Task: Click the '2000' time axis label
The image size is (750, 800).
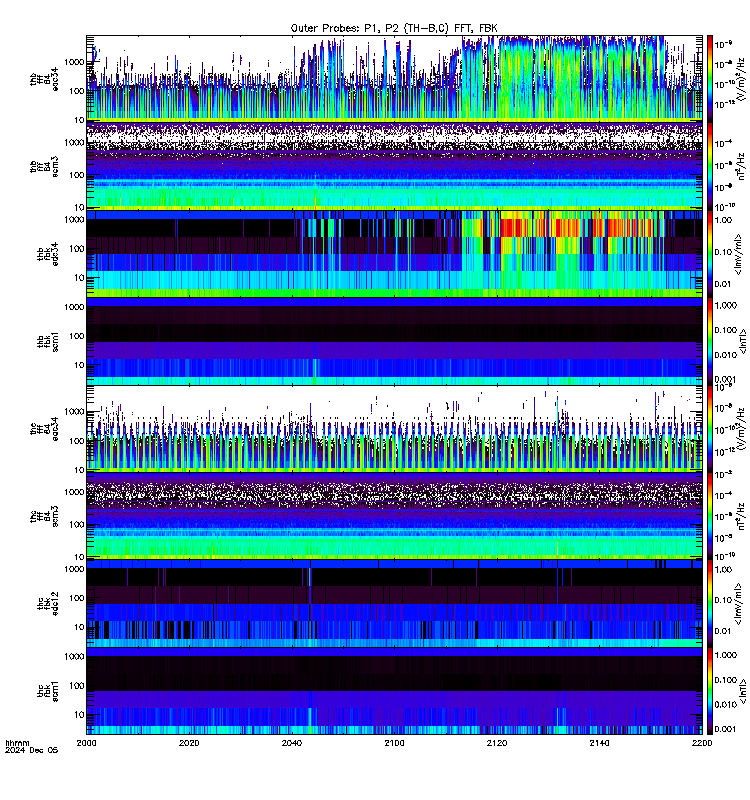Action: coord(86,743)
